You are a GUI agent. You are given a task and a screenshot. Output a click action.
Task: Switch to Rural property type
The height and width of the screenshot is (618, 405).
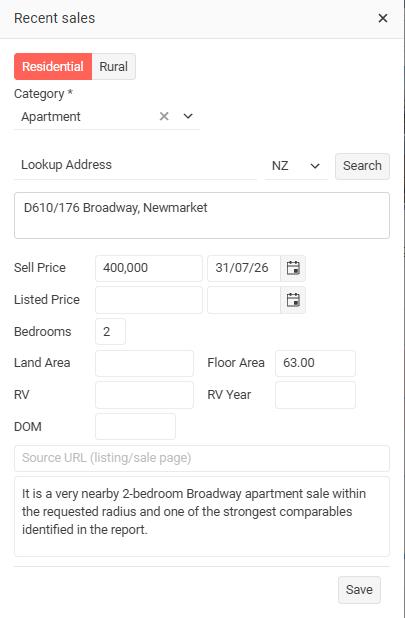pos(113,67)
